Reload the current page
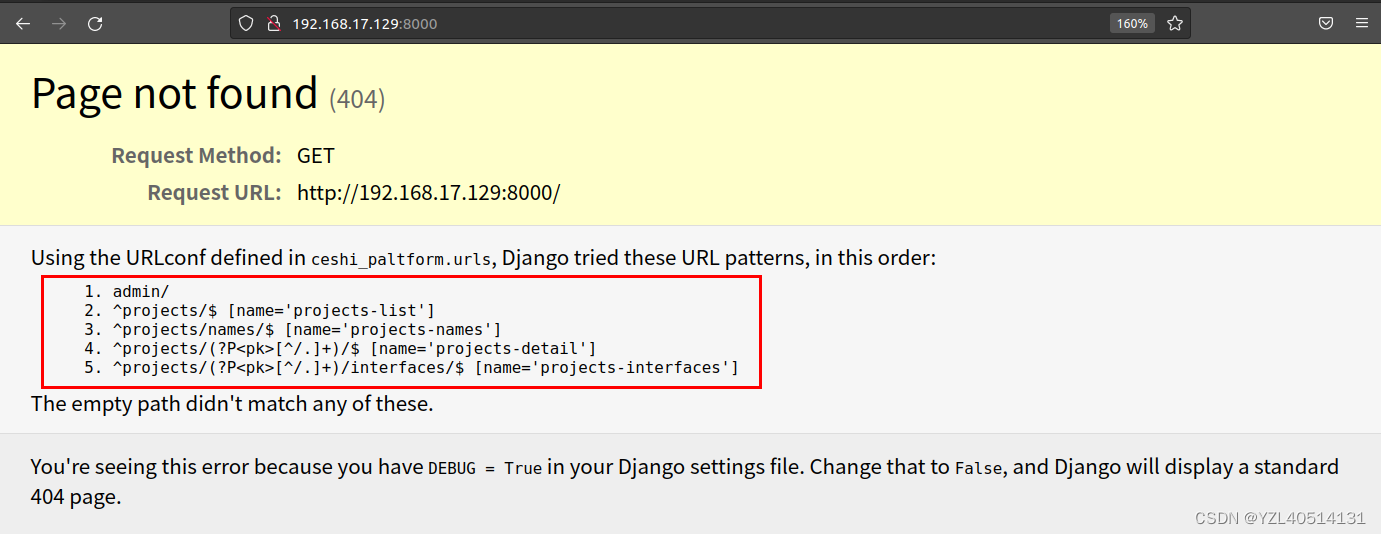Image resolution: width=1381 pixels, height=534 pixels. [95, 23]
